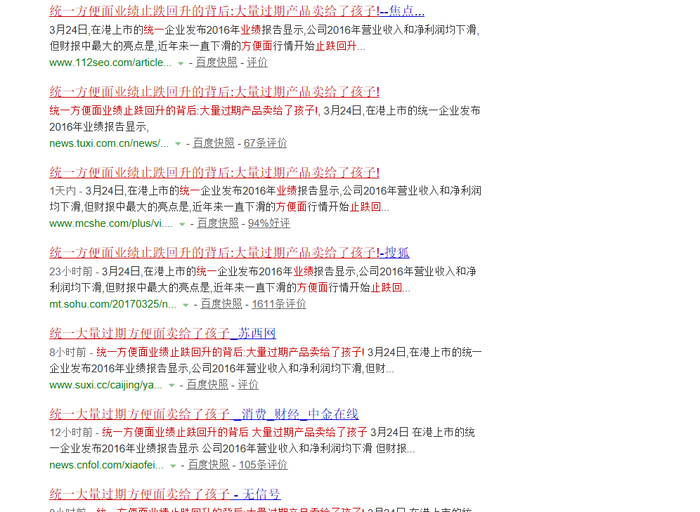Open result title above news.tuxi.com.cn URL
The height and width of the screenshot is (512, 700).
[214, 92]
